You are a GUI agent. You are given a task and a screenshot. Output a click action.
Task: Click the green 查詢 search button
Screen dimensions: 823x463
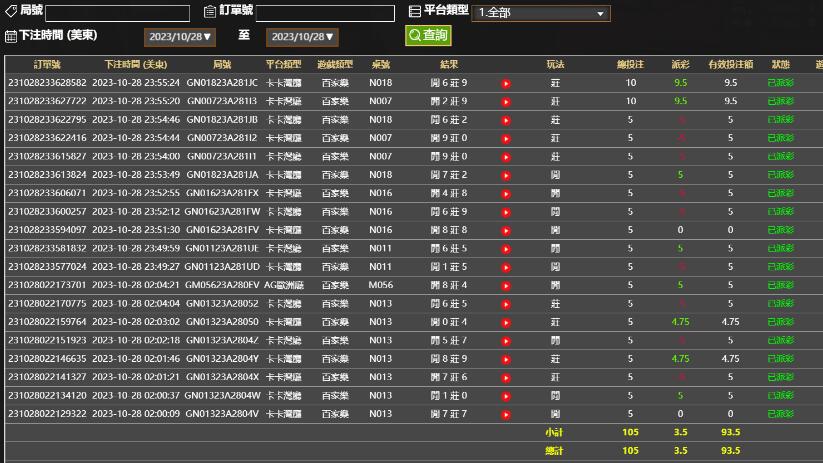428,35
